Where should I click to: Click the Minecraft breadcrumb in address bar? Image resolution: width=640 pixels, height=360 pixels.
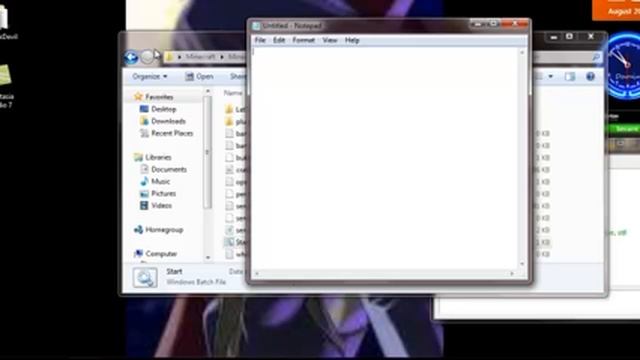coord(200,57)
